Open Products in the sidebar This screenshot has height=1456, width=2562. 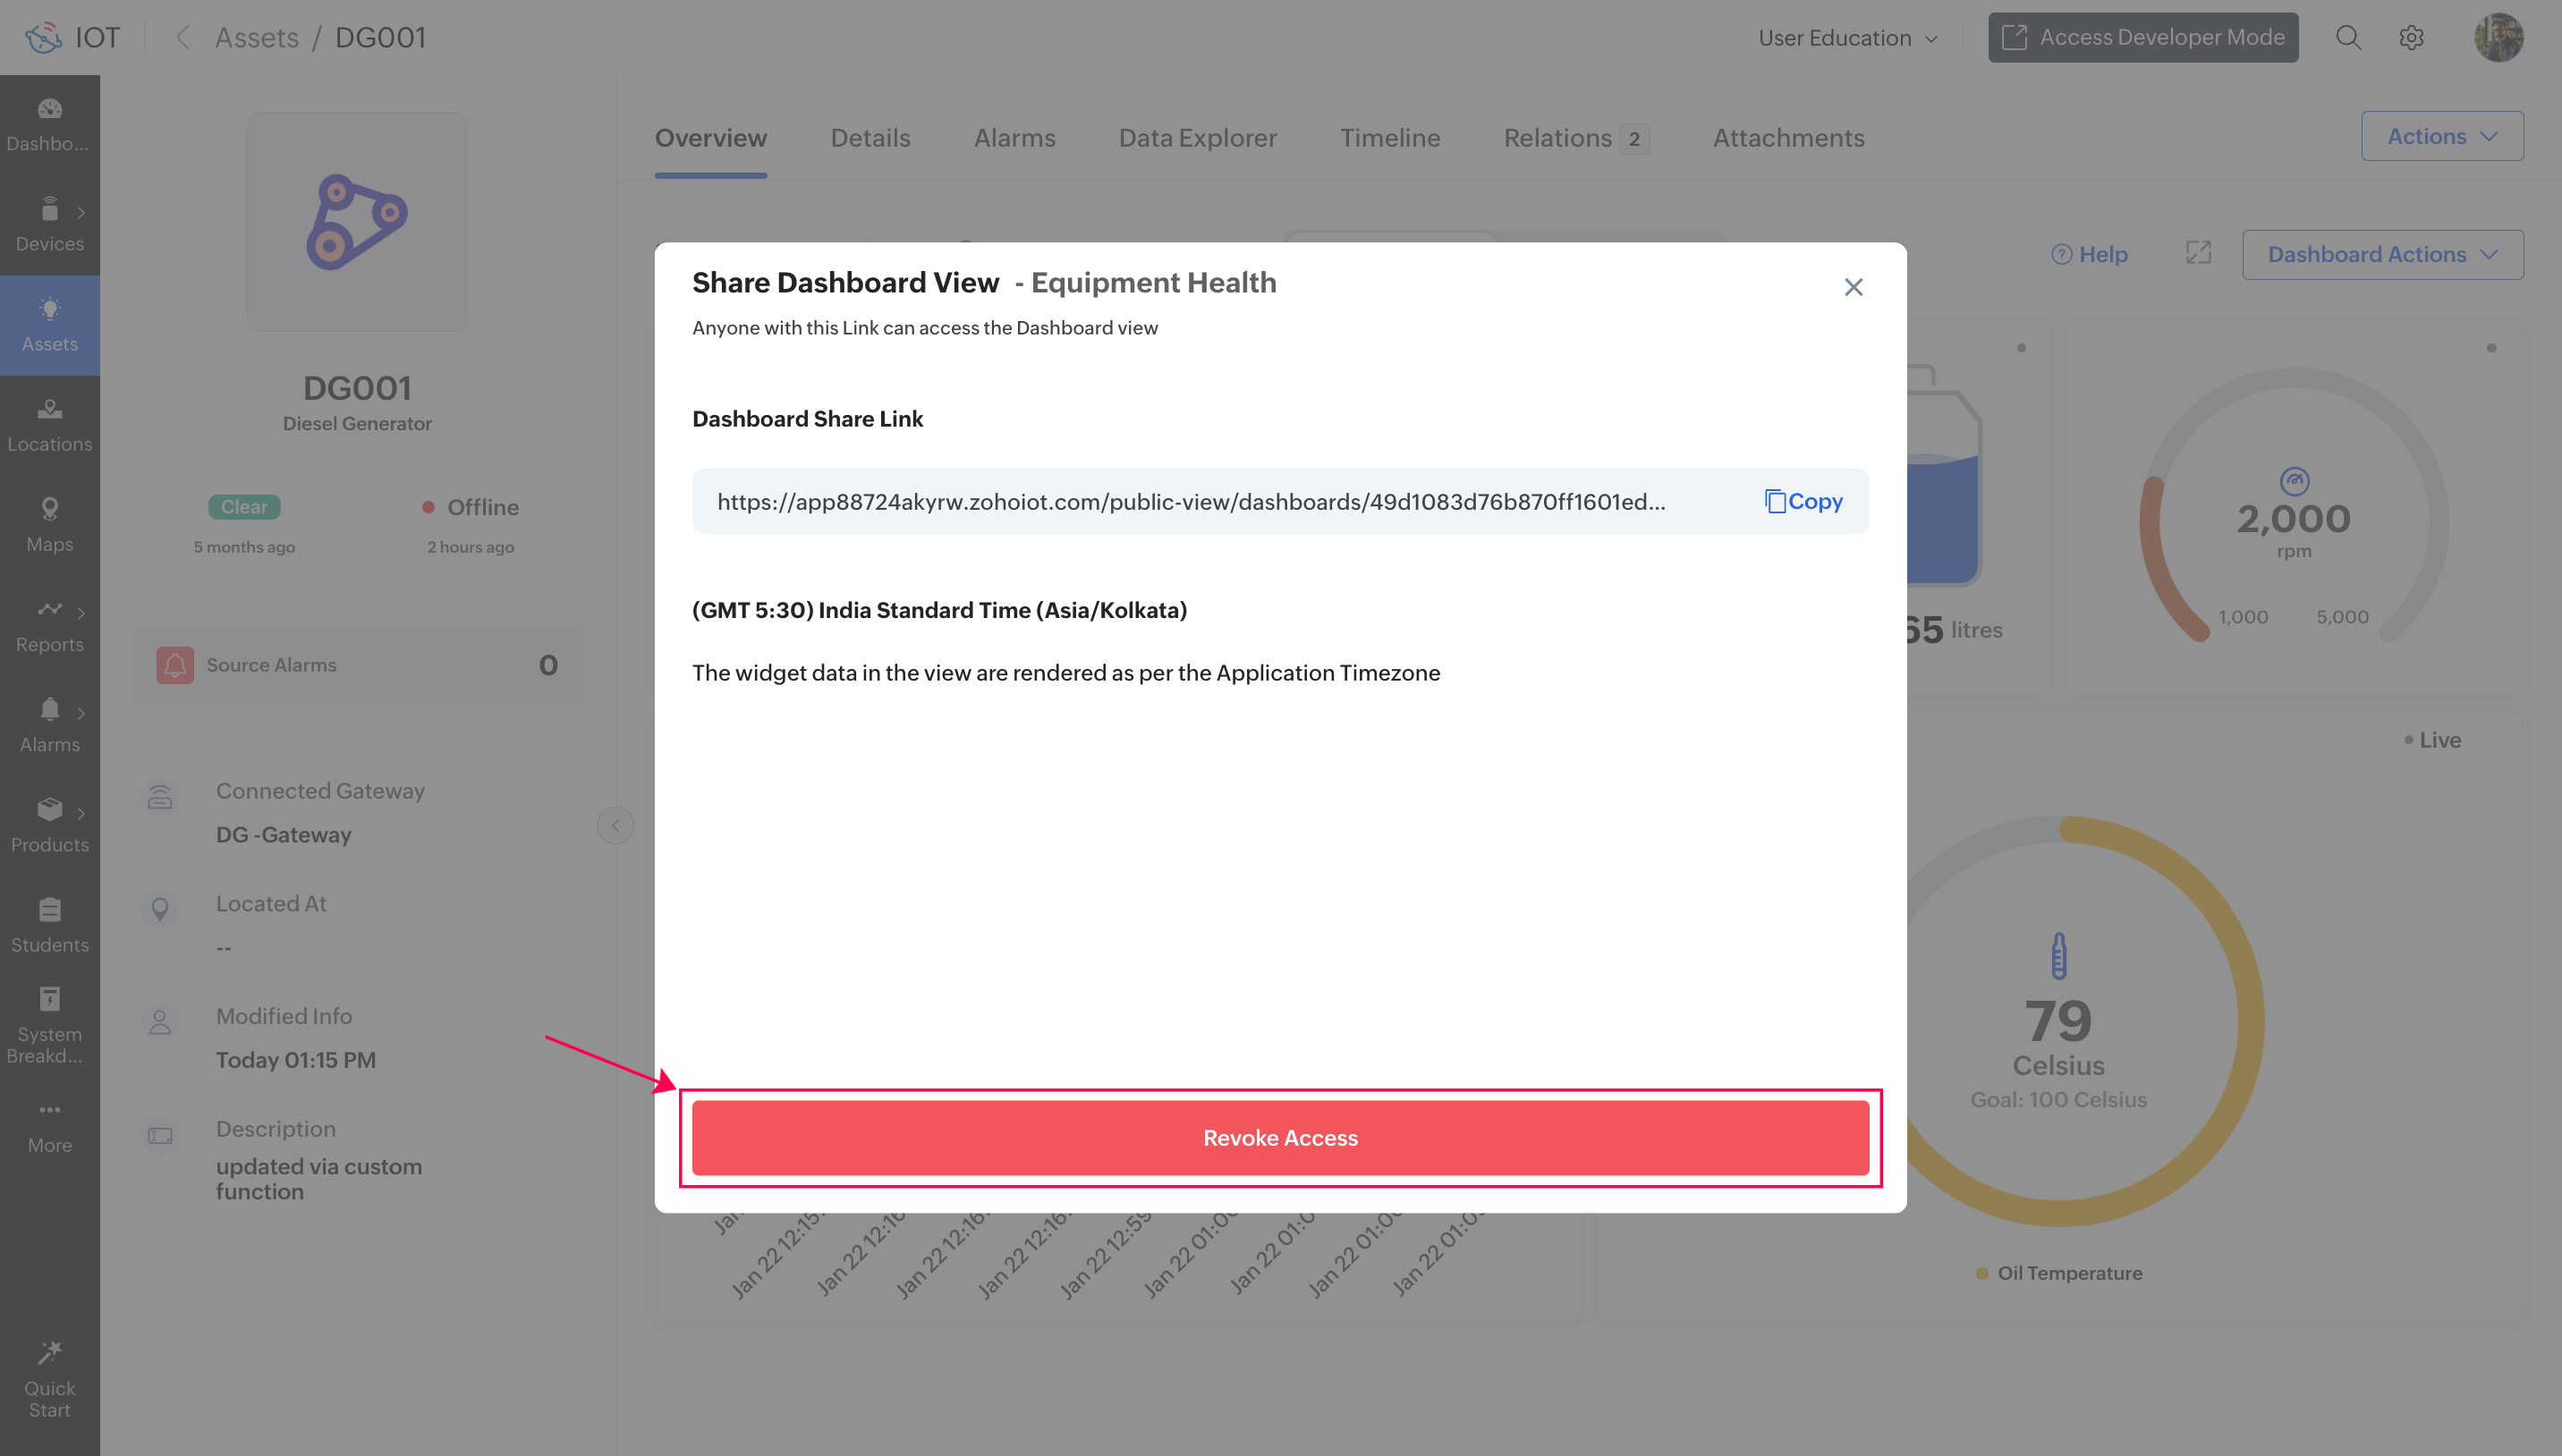tap(49, 825)
